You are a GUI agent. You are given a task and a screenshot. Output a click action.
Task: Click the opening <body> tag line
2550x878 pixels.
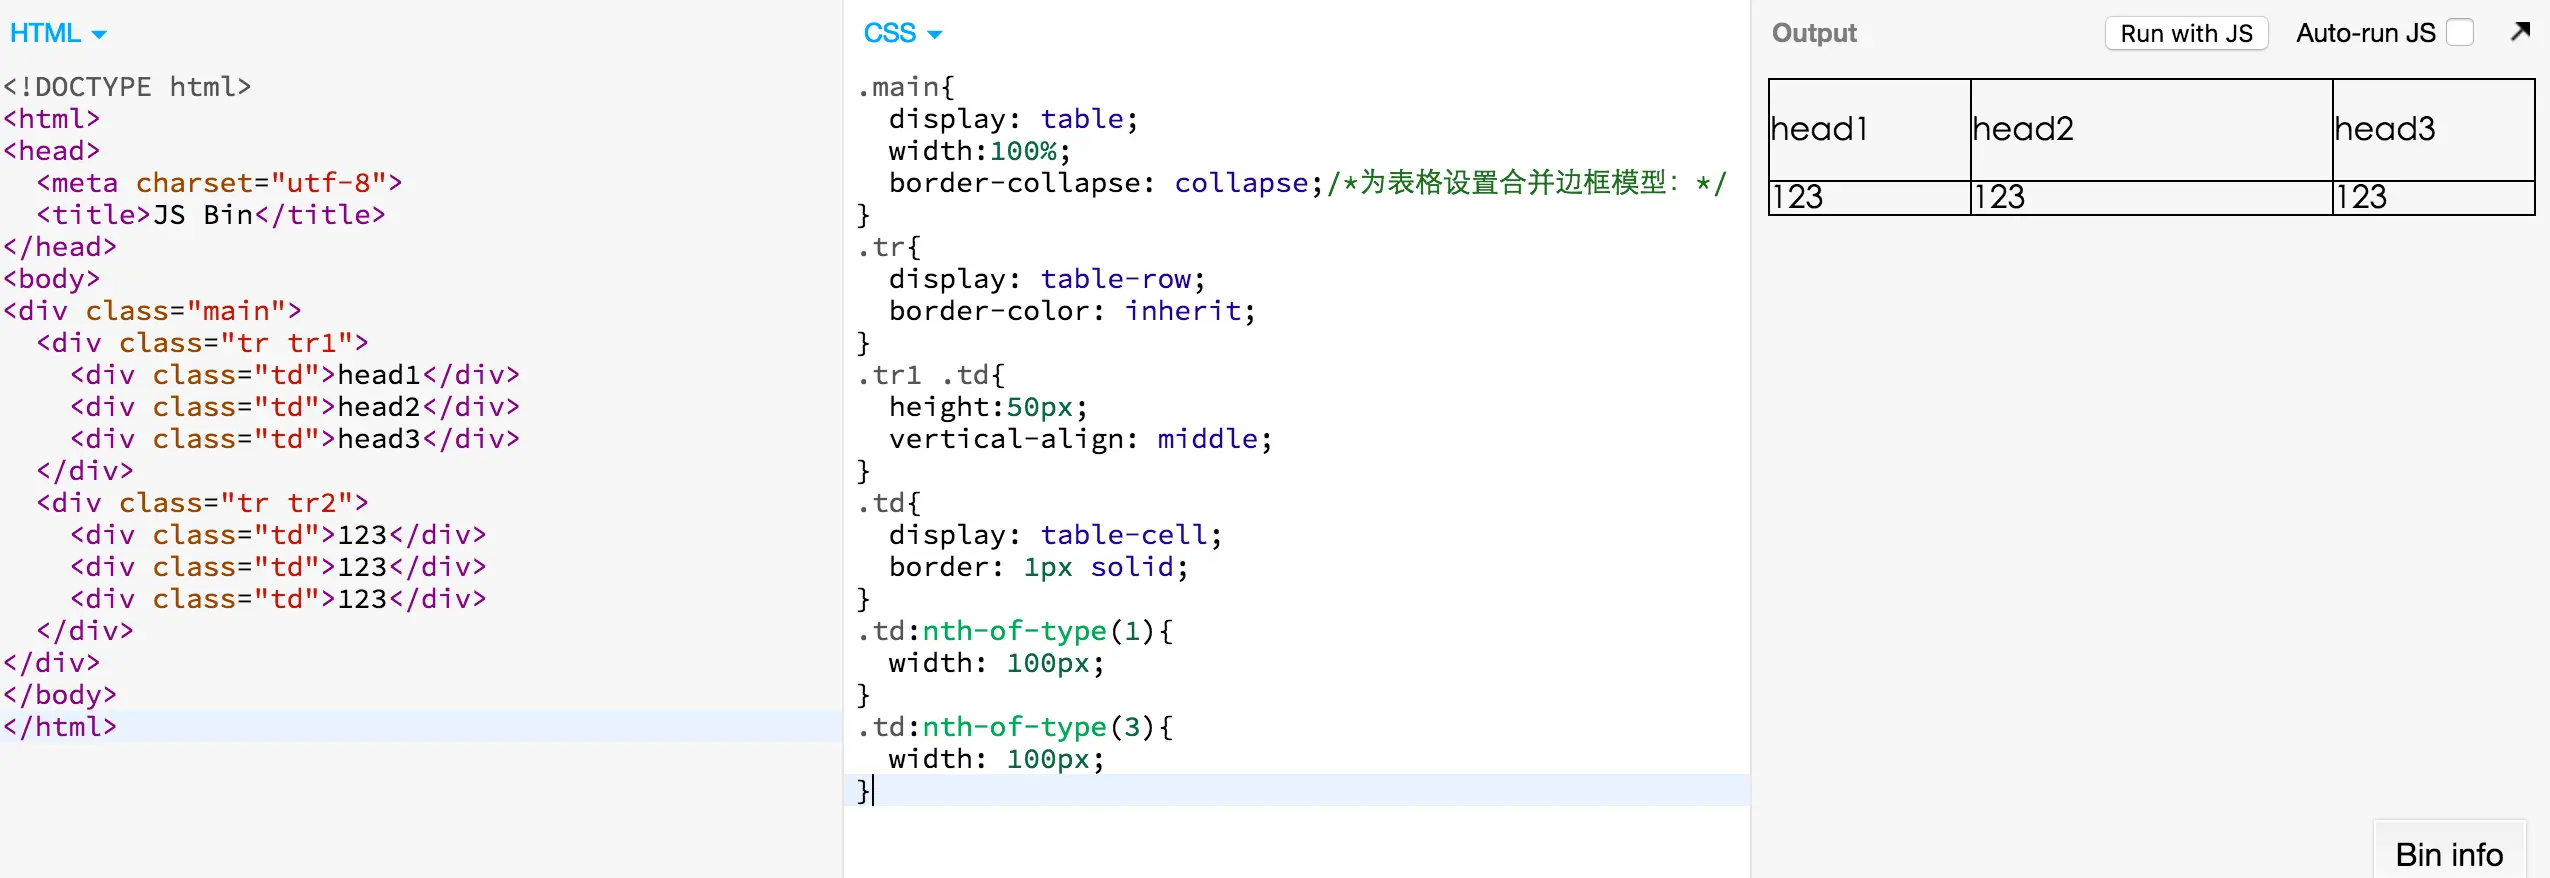click(x=52, y=279)
